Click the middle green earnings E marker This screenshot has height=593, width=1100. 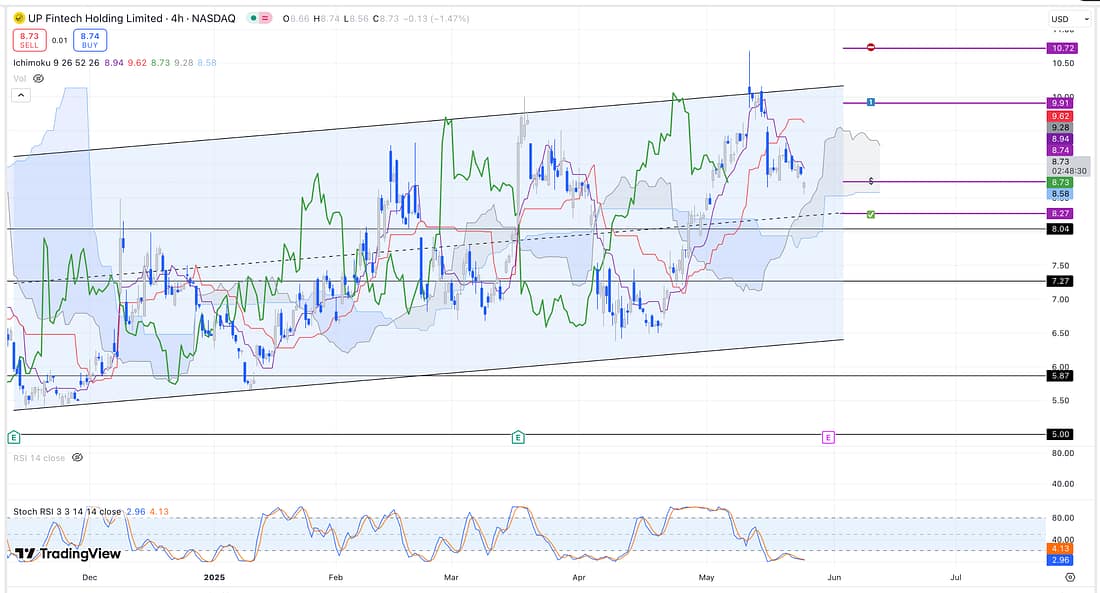coord(518,437)
